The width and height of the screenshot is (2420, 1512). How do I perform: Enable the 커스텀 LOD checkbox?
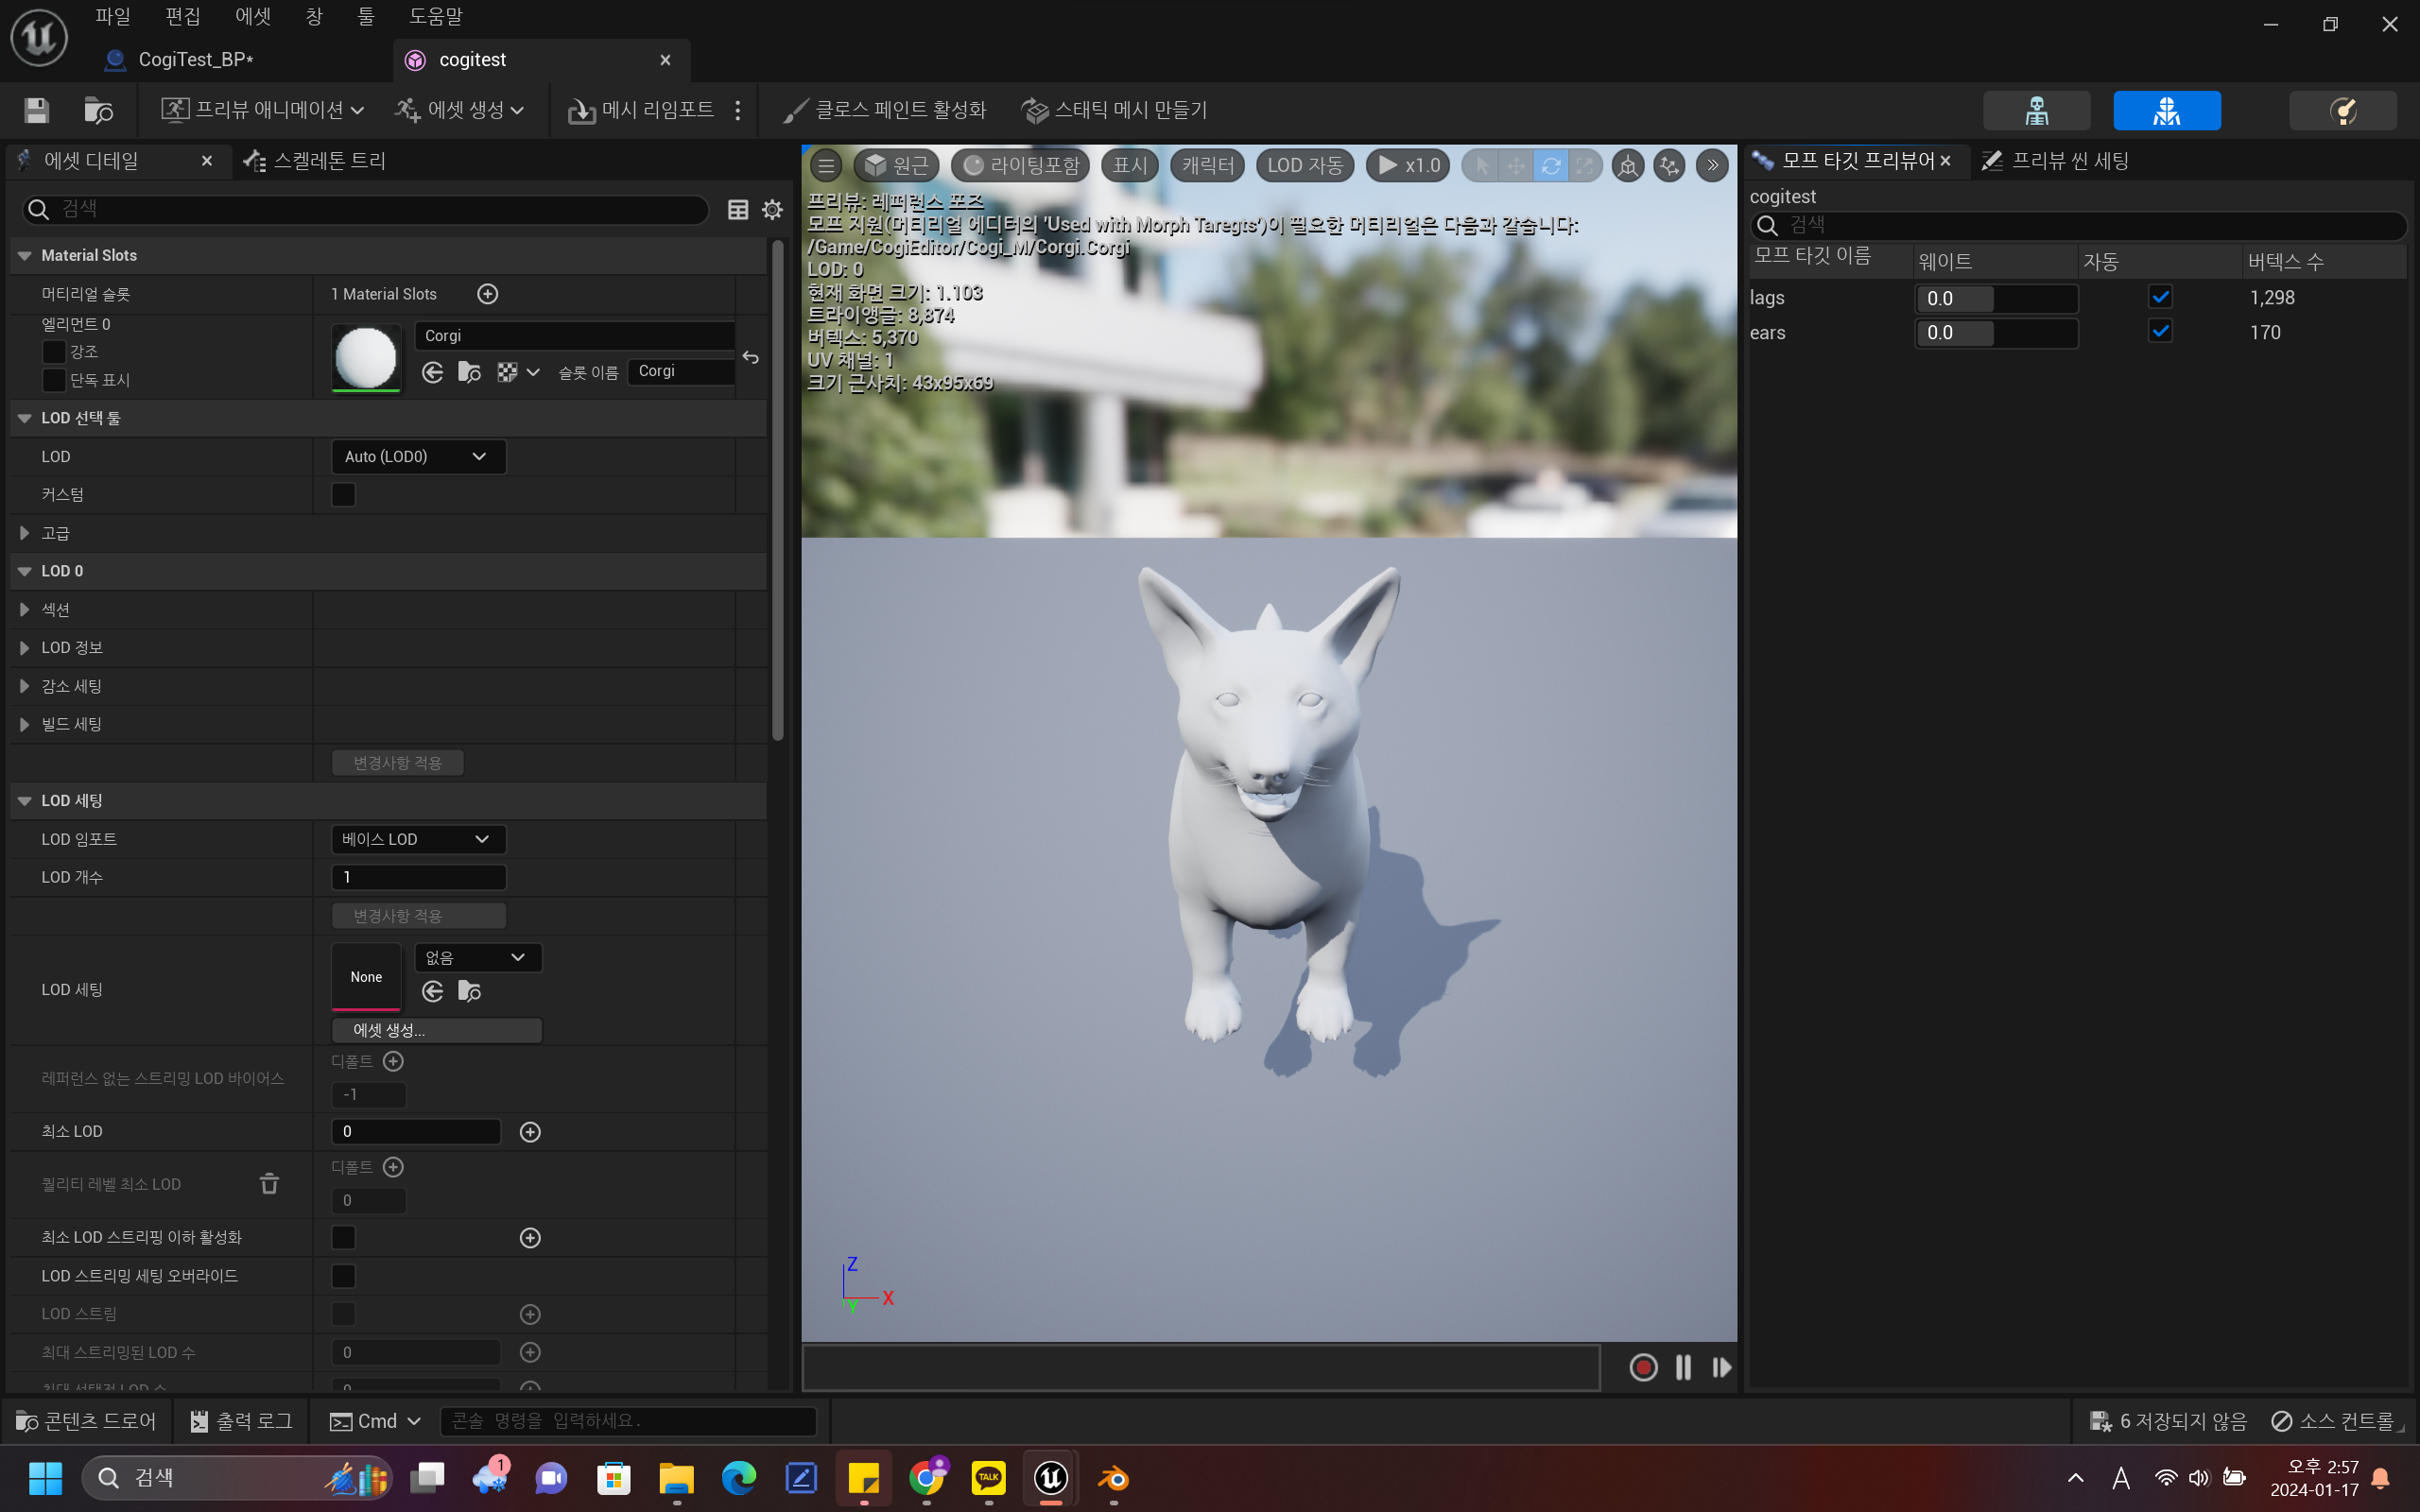pos(343,495)
